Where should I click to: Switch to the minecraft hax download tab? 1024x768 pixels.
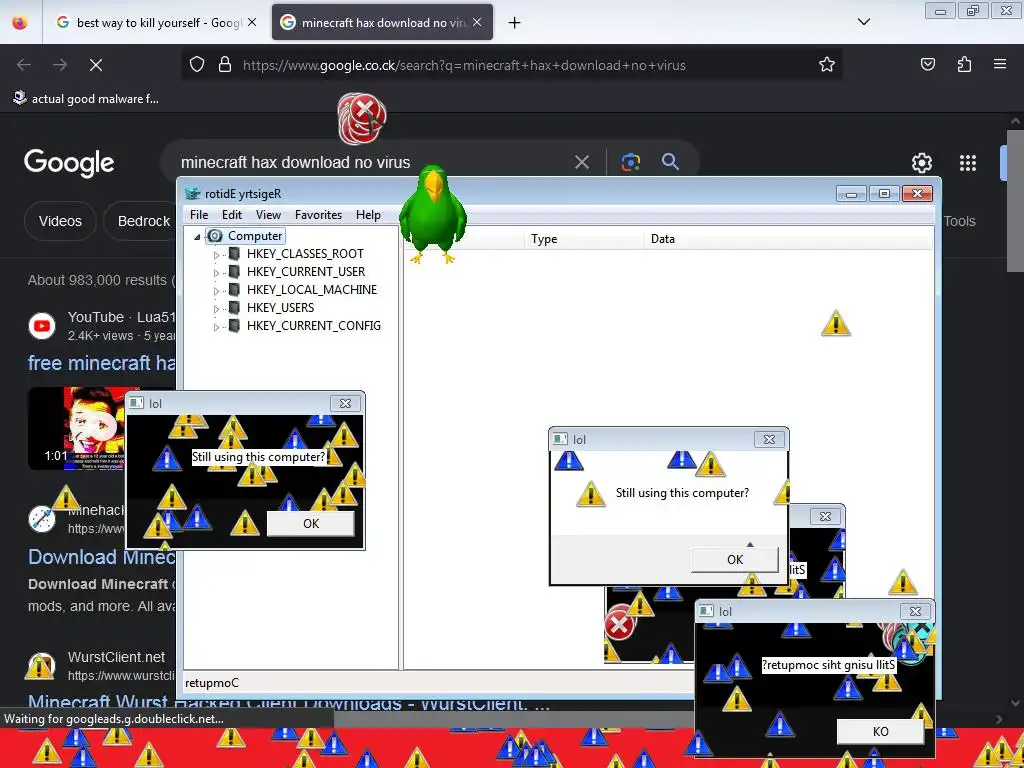coord(382,22)
